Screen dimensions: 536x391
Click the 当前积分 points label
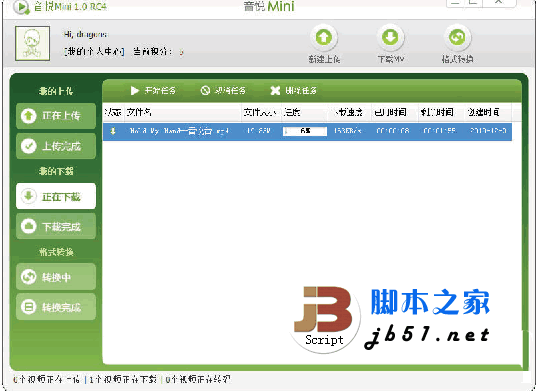pos(153,52)
